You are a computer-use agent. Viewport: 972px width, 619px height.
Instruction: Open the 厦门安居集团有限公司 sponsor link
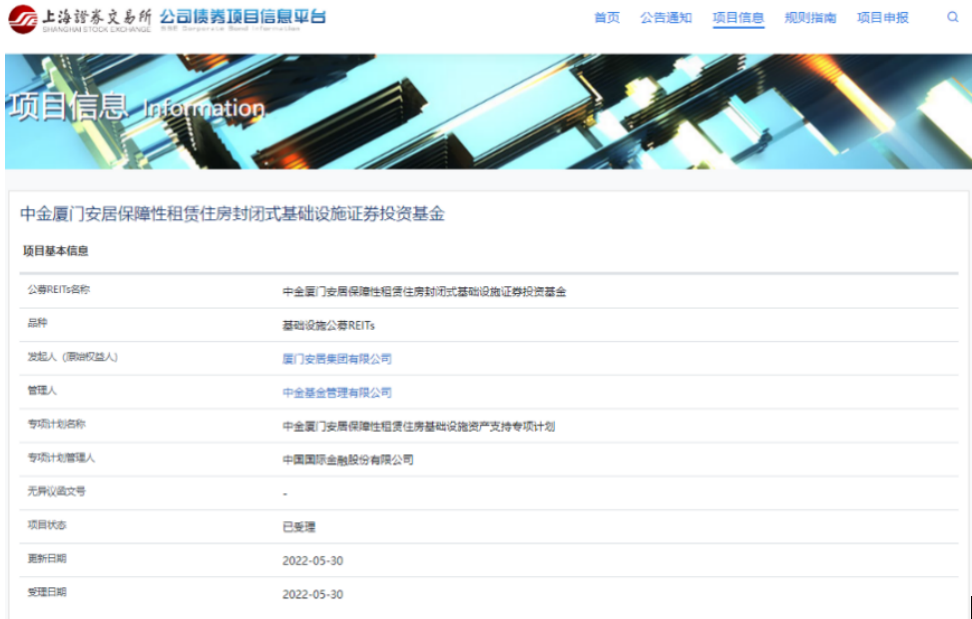coord(337,359)
